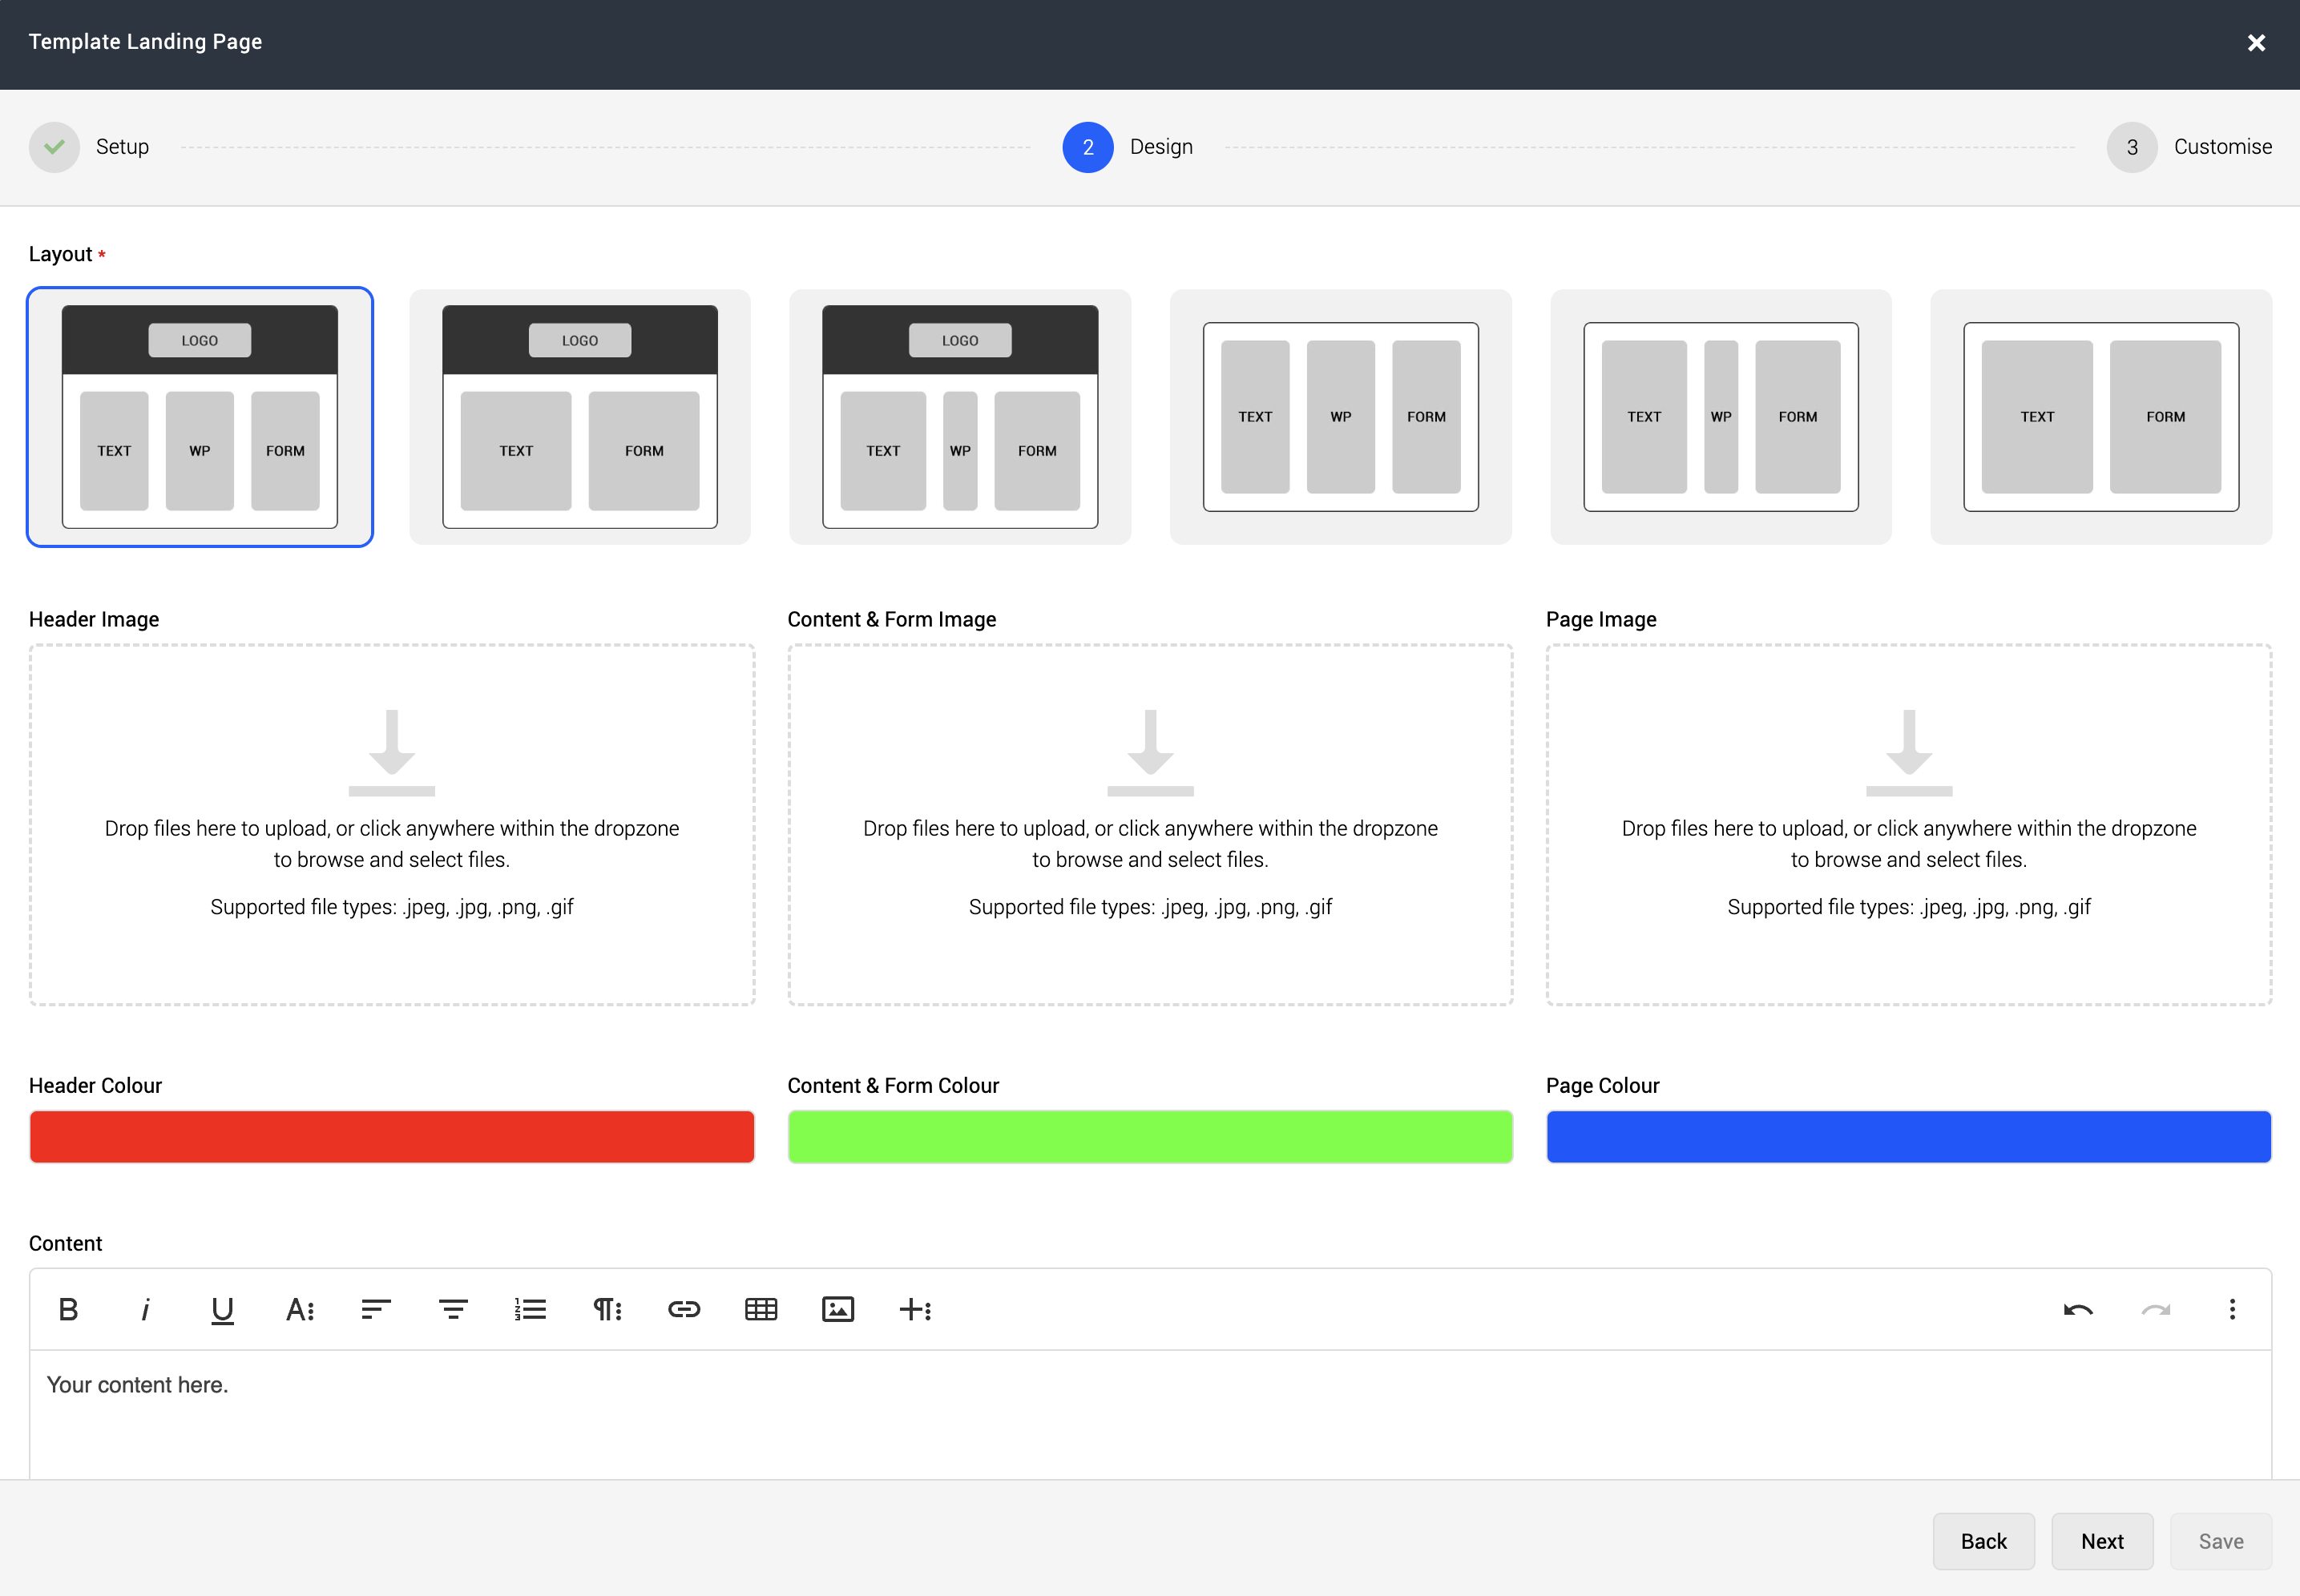Image resolution: width=2300 pixels, height=1596 pixels.
Task: Close the Template Landing Page dialog
Action: 2256,42
